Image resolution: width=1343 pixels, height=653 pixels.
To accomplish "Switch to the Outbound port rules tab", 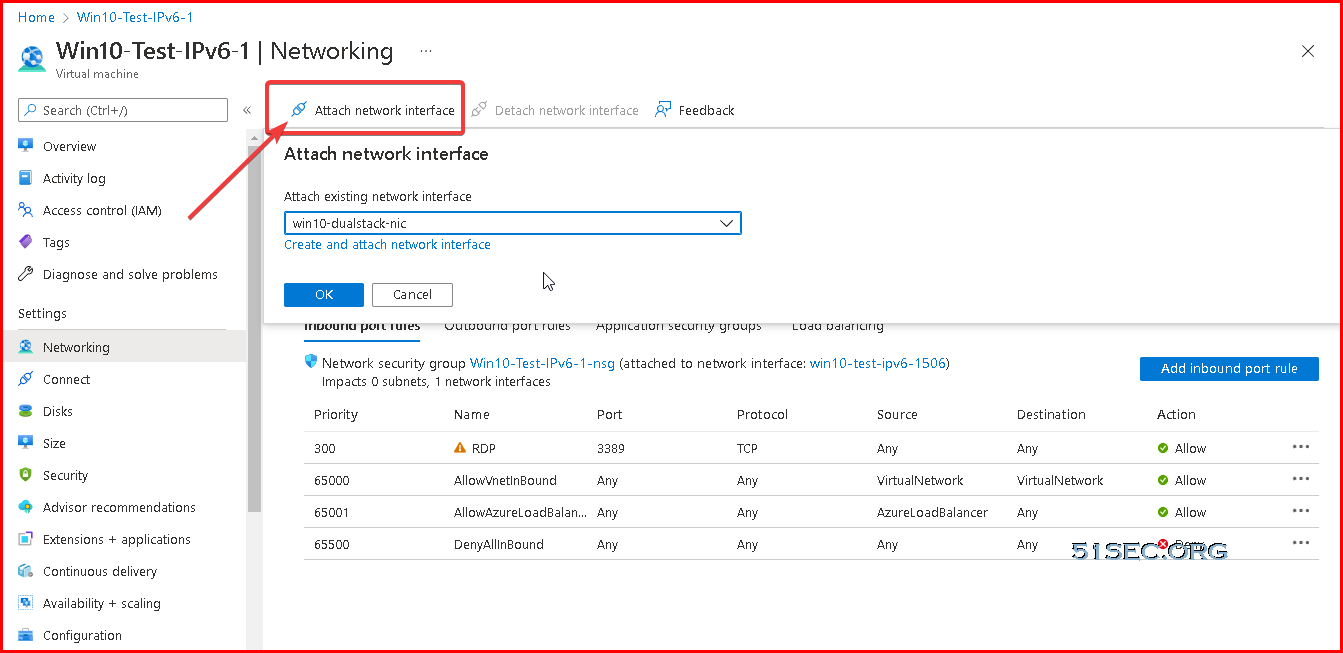I will pos(507,326).
